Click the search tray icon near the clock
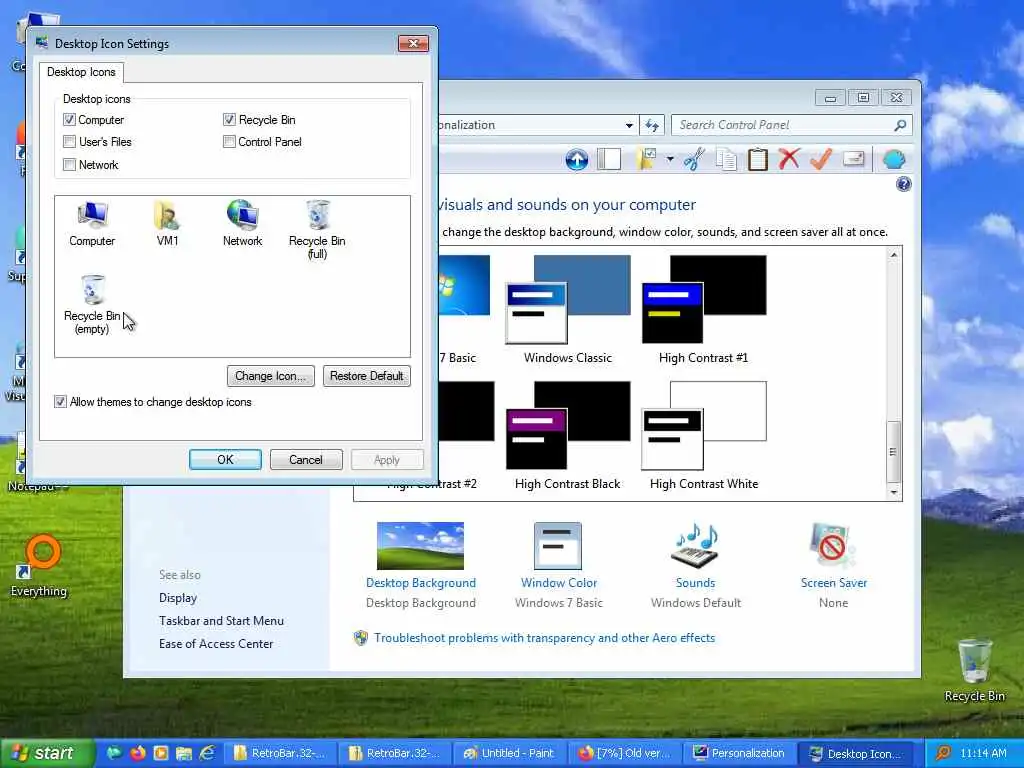The width and height of the screenshot is (1024, 768). pyautogui.click(x=943, y=753)
